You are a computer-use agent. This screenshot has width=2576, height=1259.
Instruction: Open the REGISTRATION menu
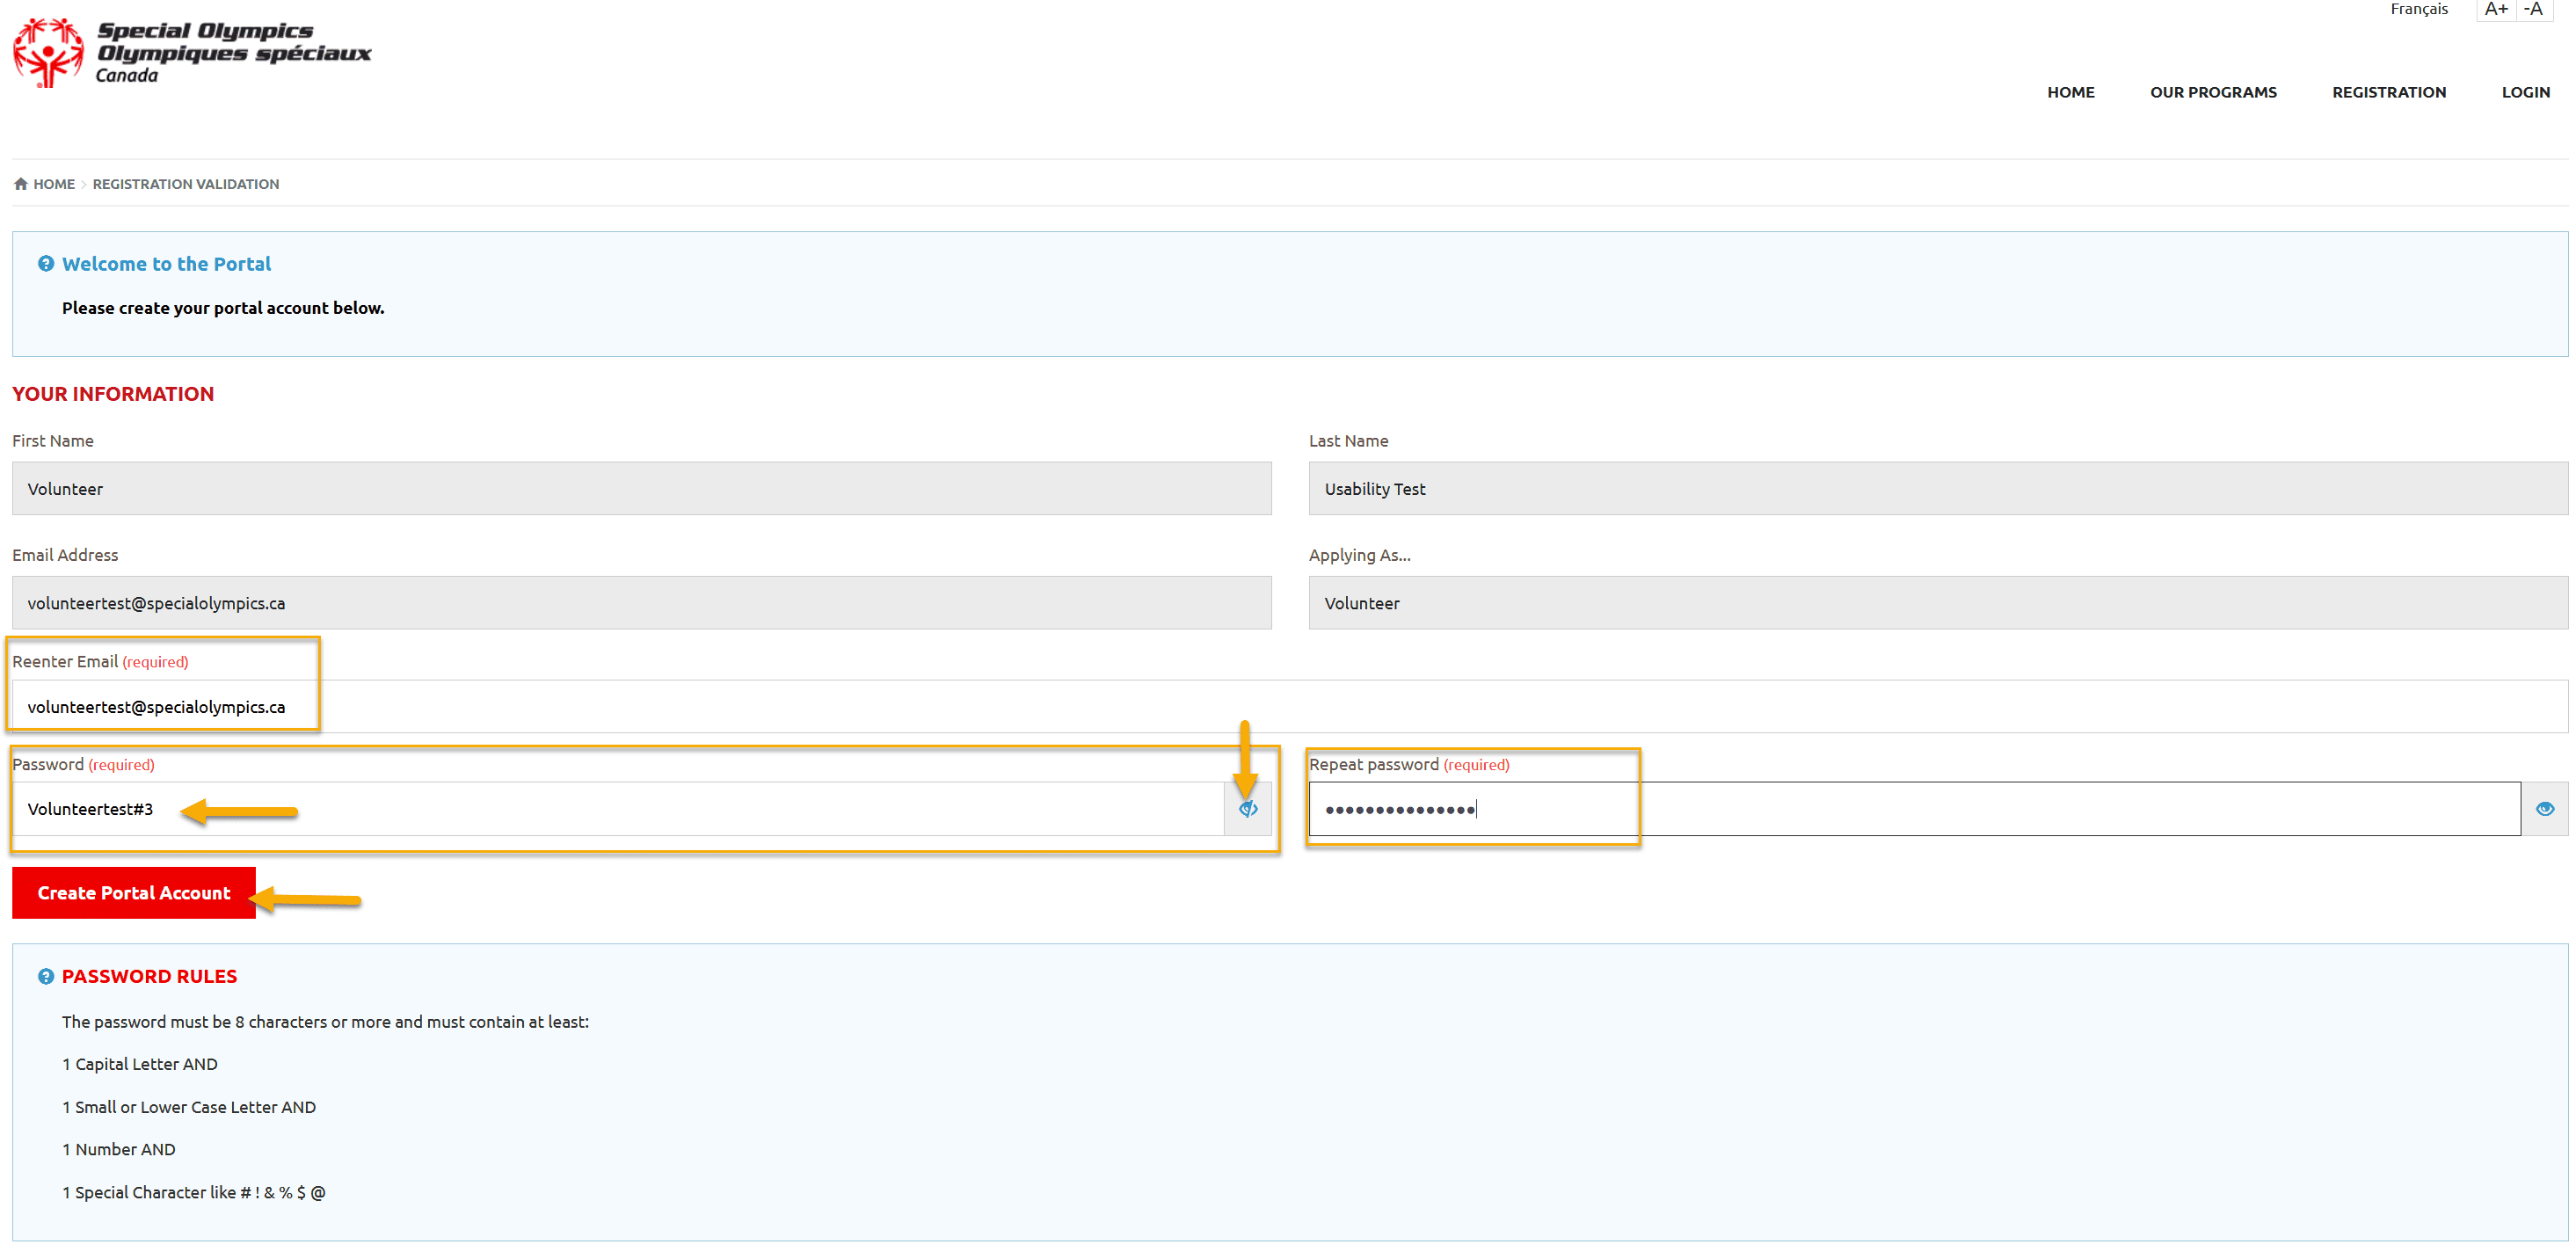coord(2389,92)
